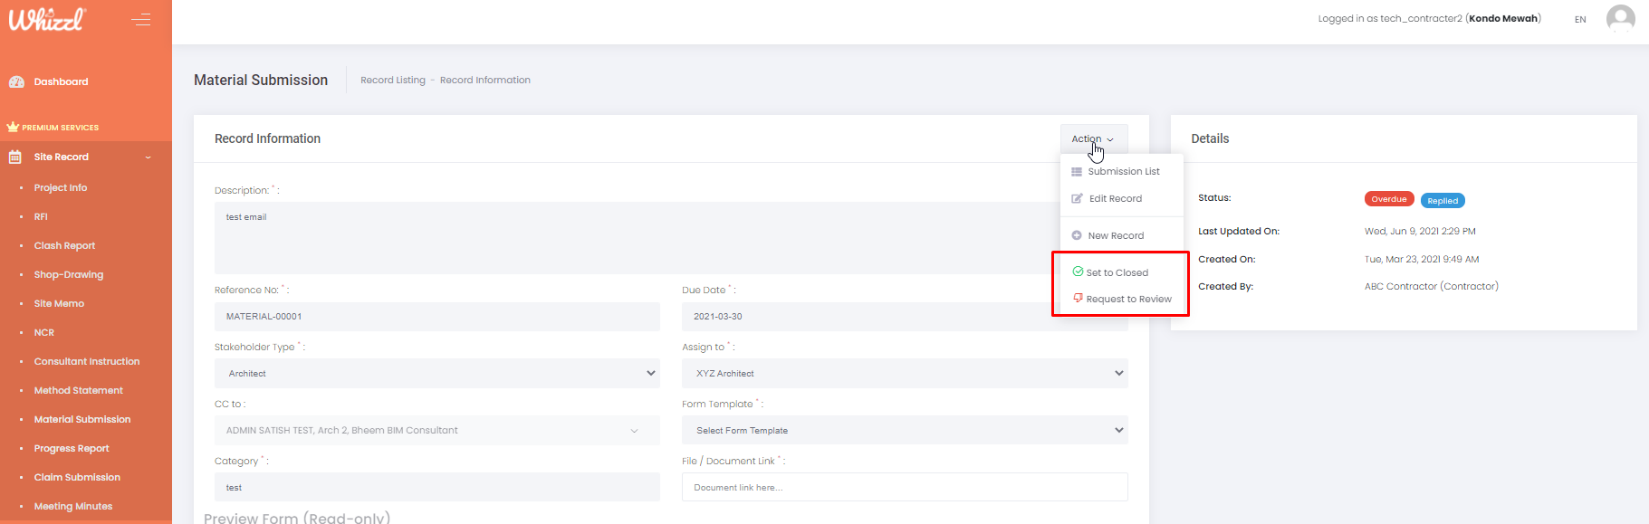Switch language using the EN selector
1649x524 pixels.
pos(1580,19)
